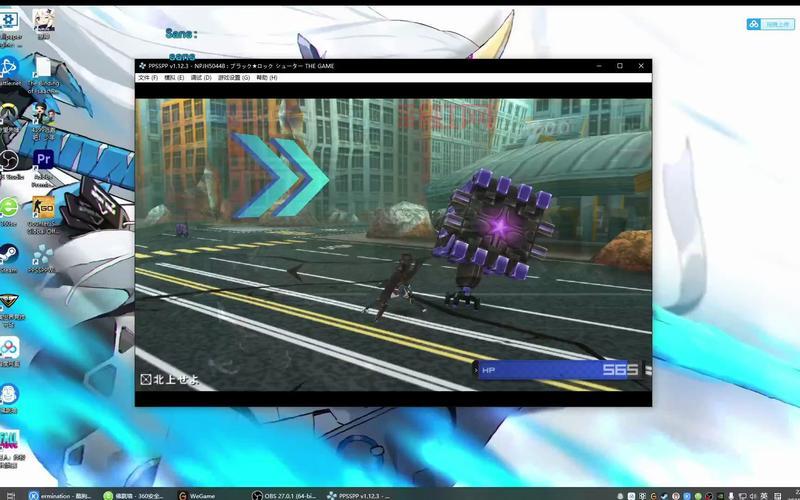Click the CS:GO desktop shortcut icon
800x500 pixels.
43,212
